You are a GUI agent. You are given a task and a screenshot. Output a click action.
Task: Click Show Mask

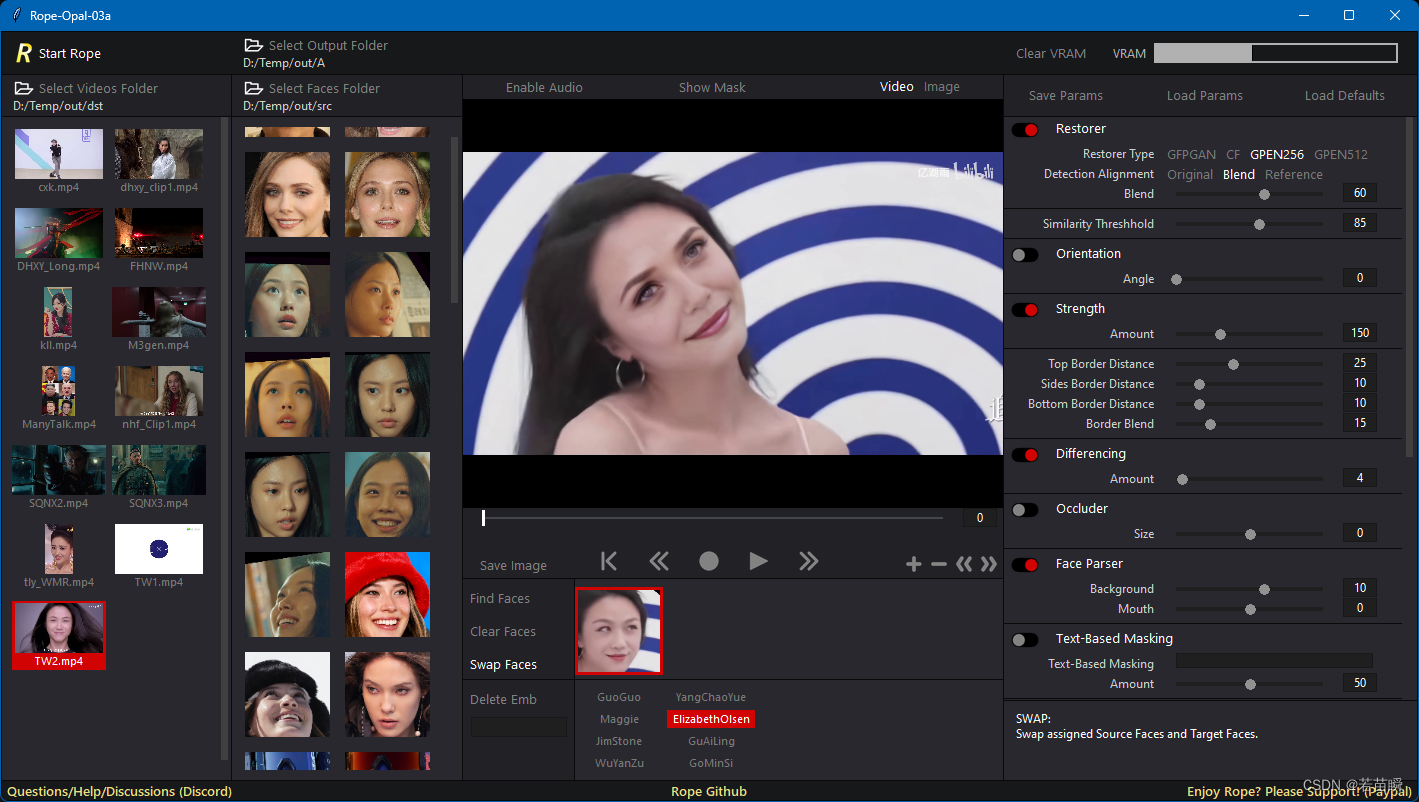pyautogui.click(x=712, y=87)
